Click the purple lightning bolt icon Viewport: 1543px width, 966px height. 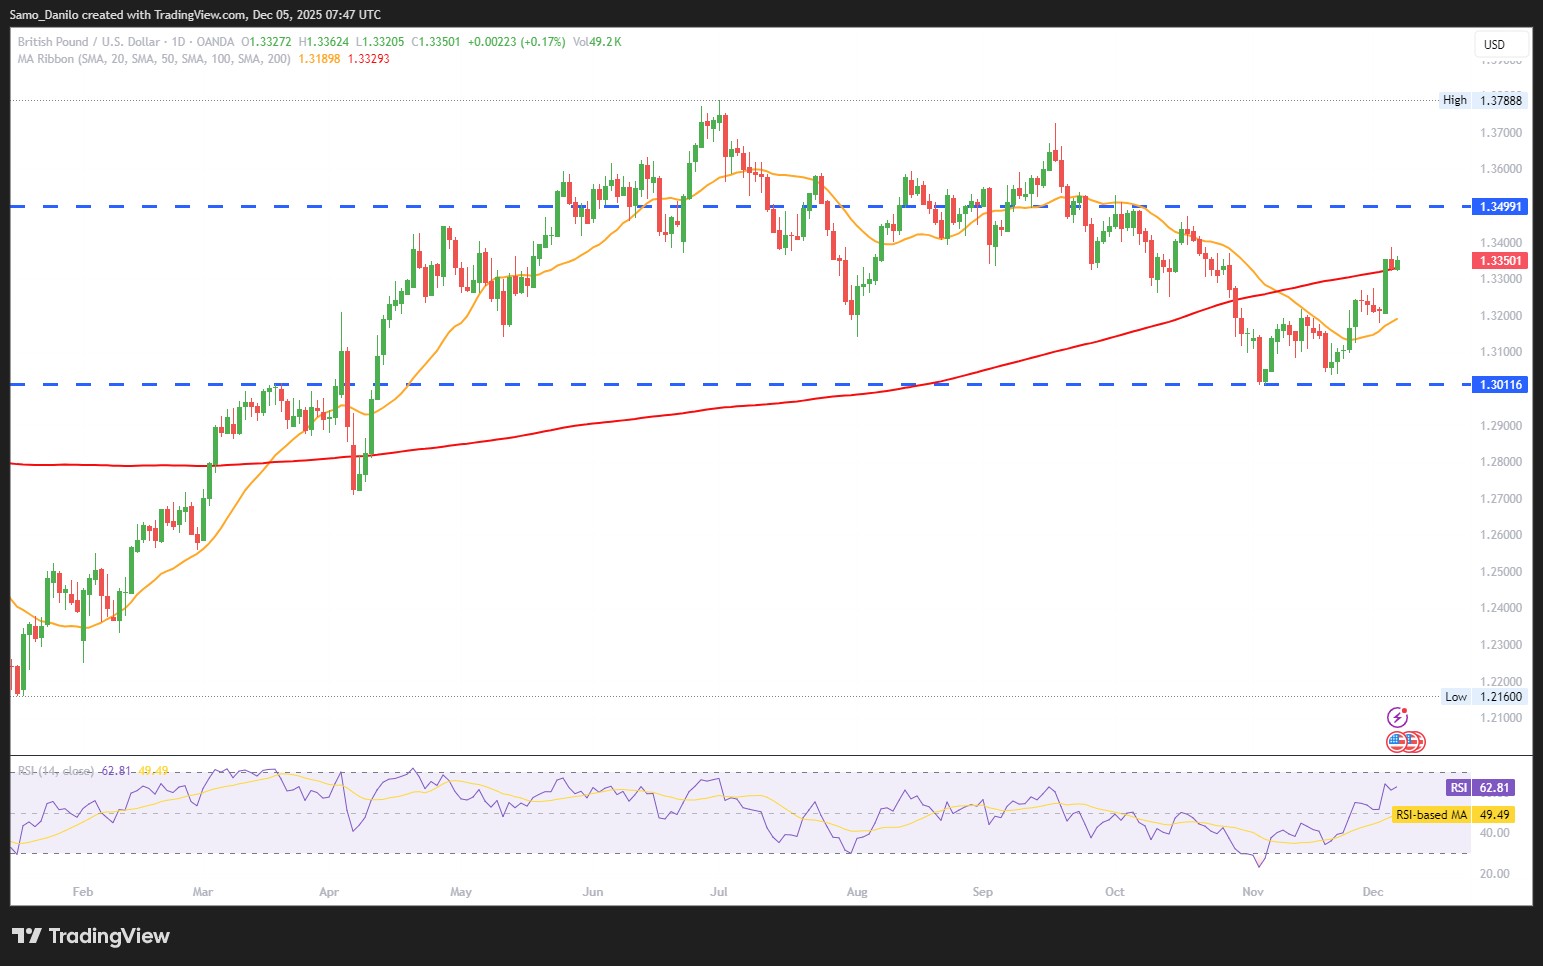[1397, 717]
